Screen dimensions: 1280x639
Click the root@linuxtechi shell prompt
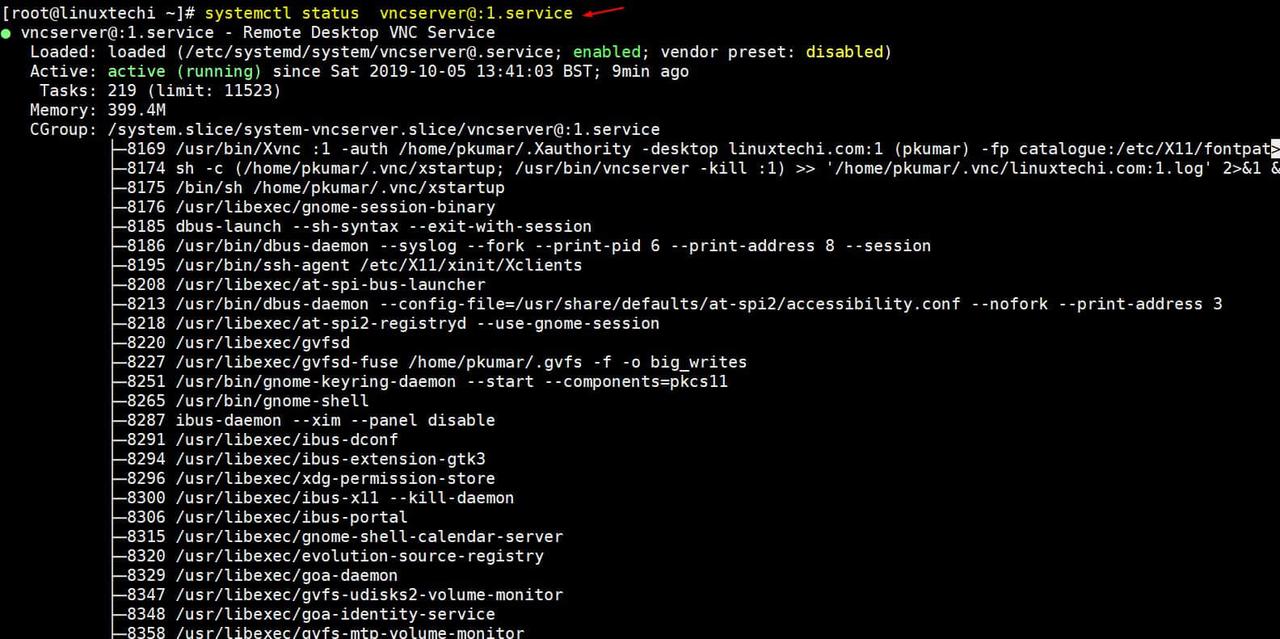(98, 13)
